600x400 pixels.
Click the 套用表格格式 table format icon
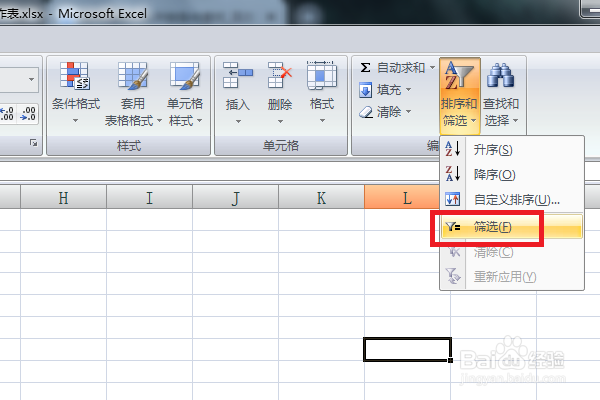pos(132,76)
